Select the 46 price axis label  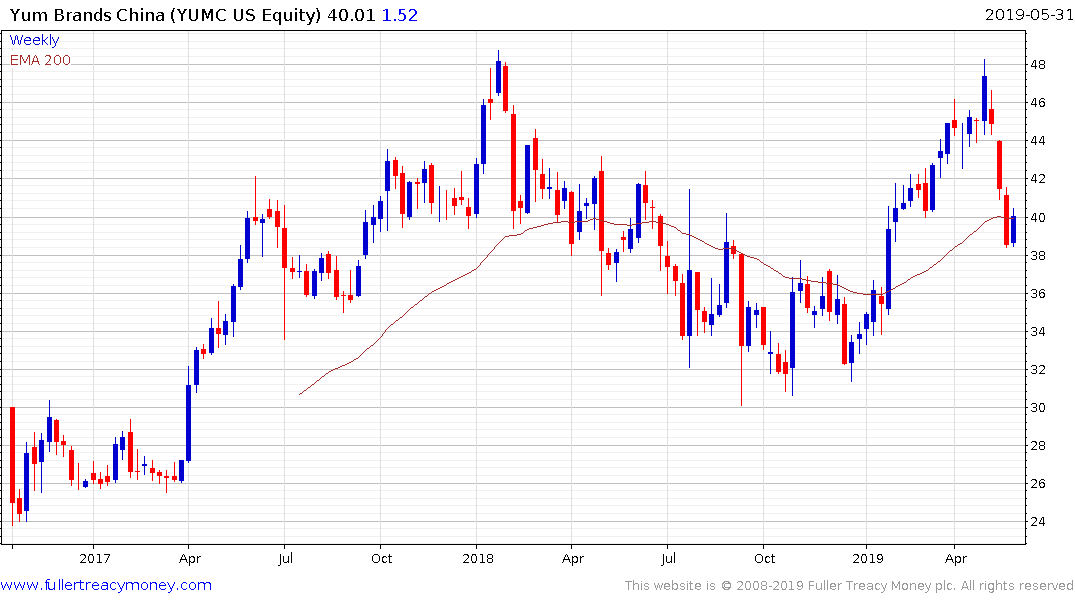1037,103
